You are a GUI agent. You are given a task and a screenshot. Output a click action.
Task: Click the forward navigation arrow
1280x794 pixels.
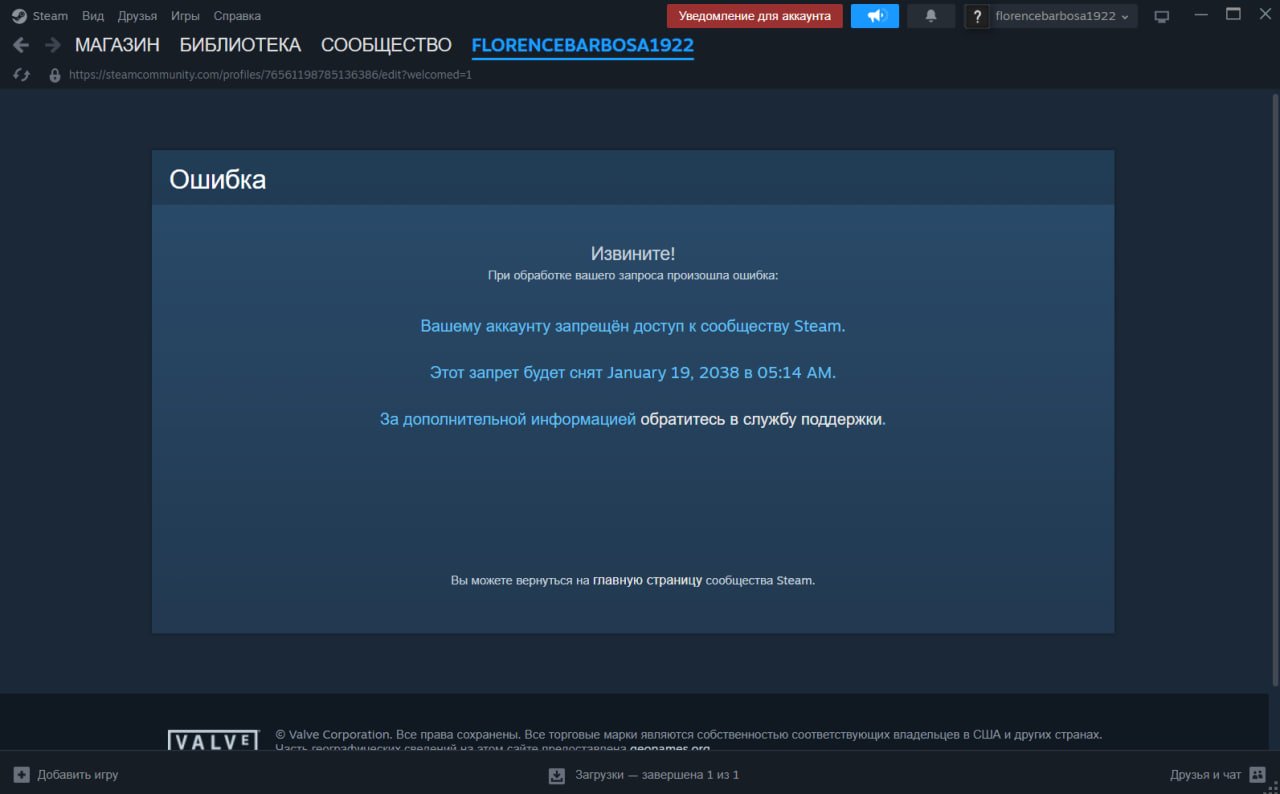tap(52, 45)
